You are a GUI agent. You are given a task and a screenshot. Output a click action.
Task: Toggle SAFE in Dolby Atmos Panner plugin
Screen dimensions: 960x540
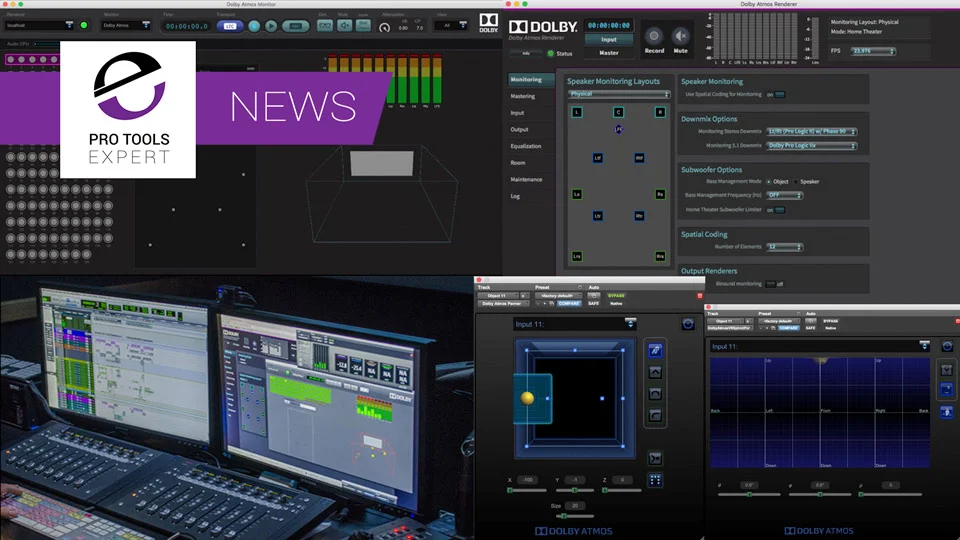pos(594,304)
